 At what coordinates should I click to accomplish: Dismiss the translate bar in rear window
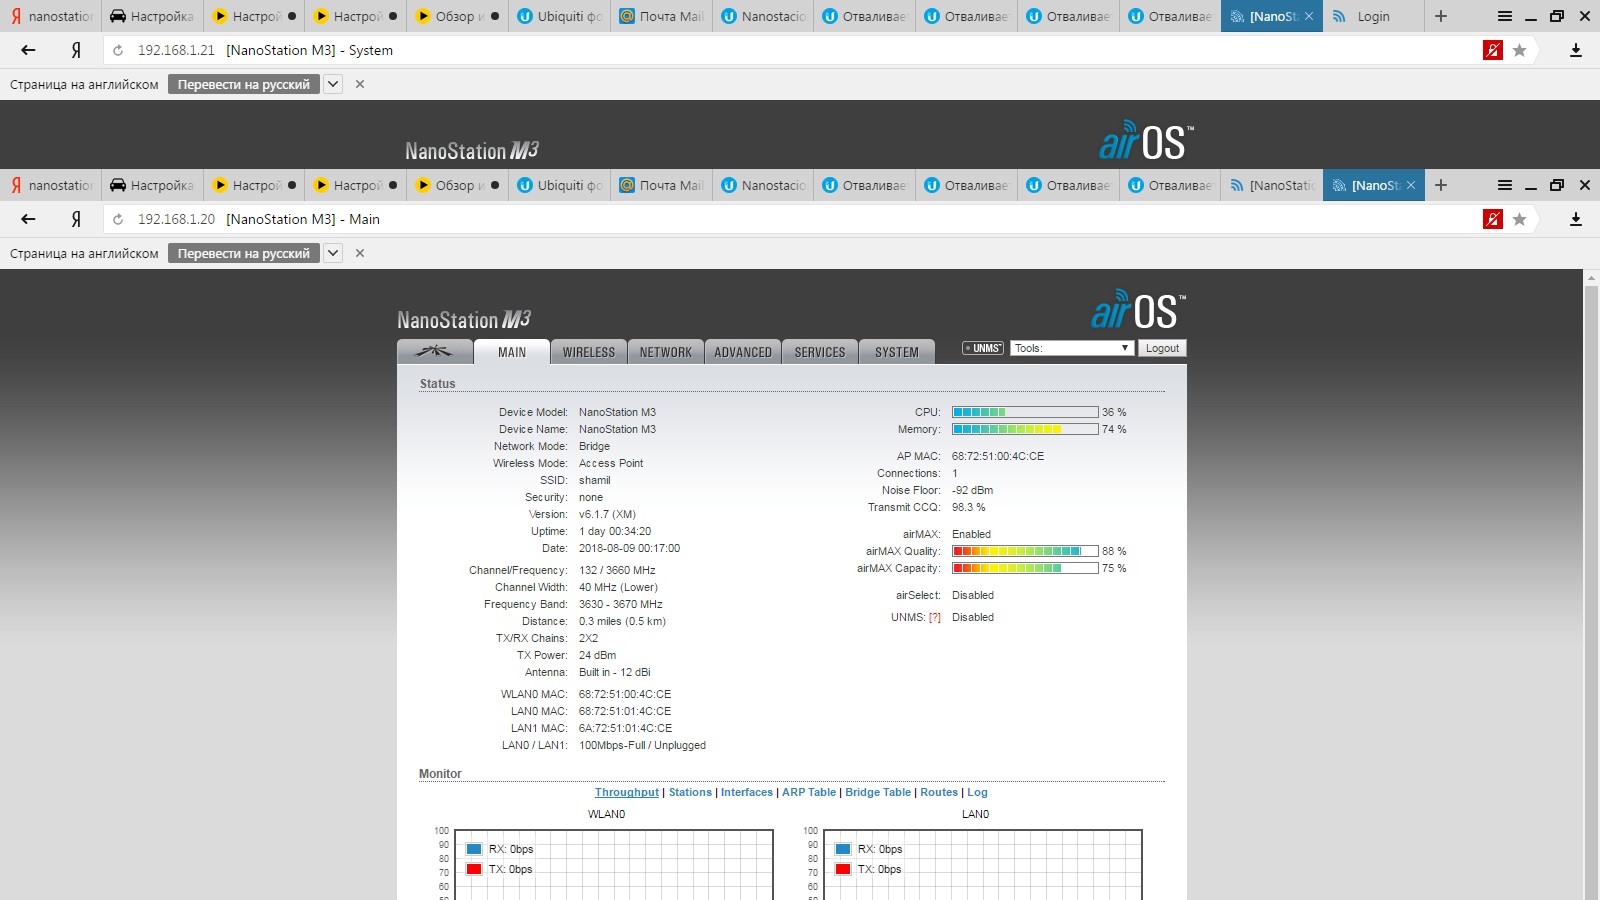(360, 84)
